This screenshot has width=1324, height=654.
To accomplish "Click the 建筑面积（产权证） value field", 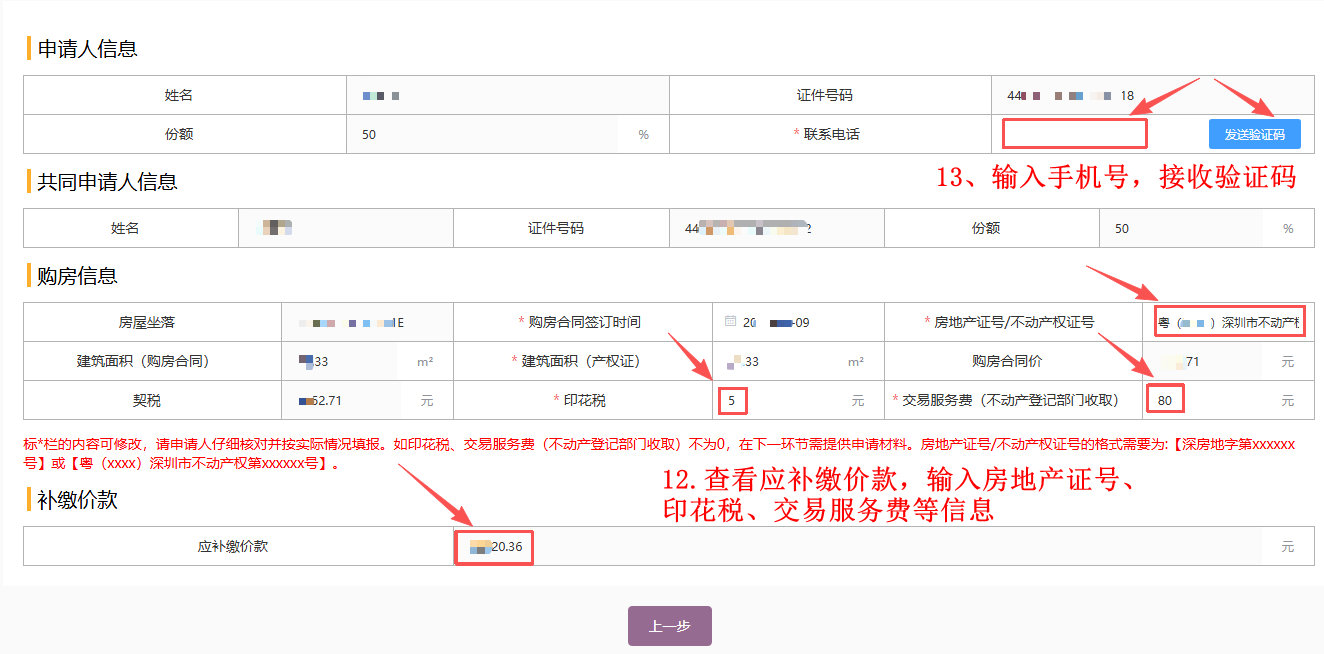I will tap(780, 361).
